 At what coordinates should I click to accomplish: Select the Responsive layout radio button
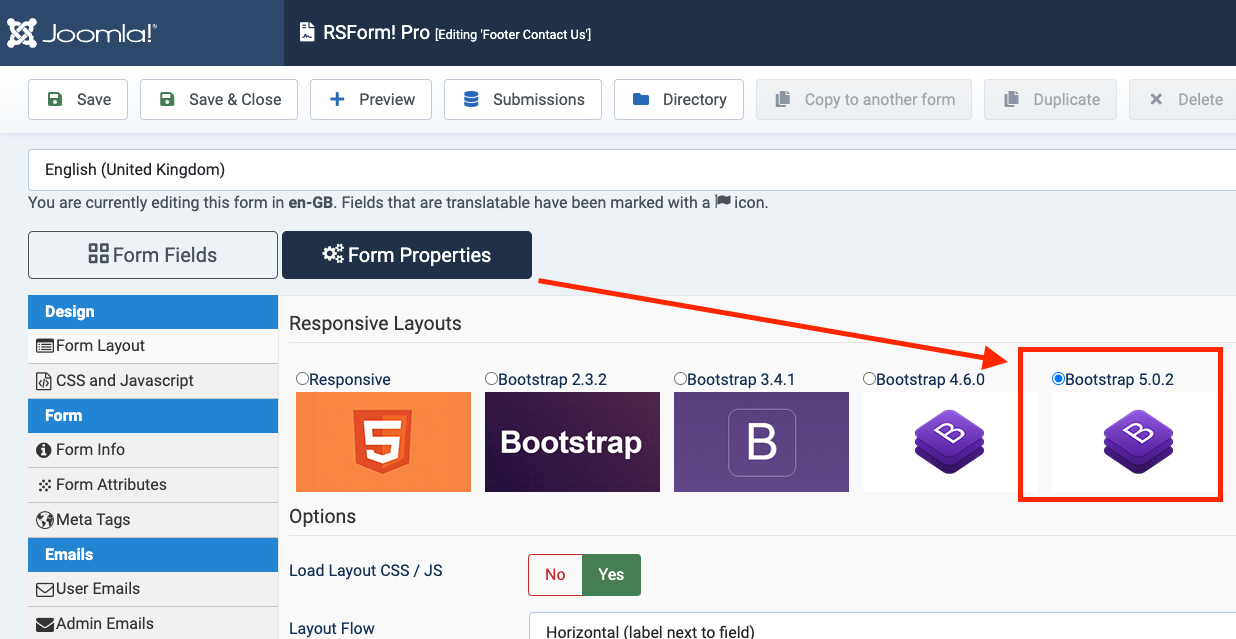302,379
